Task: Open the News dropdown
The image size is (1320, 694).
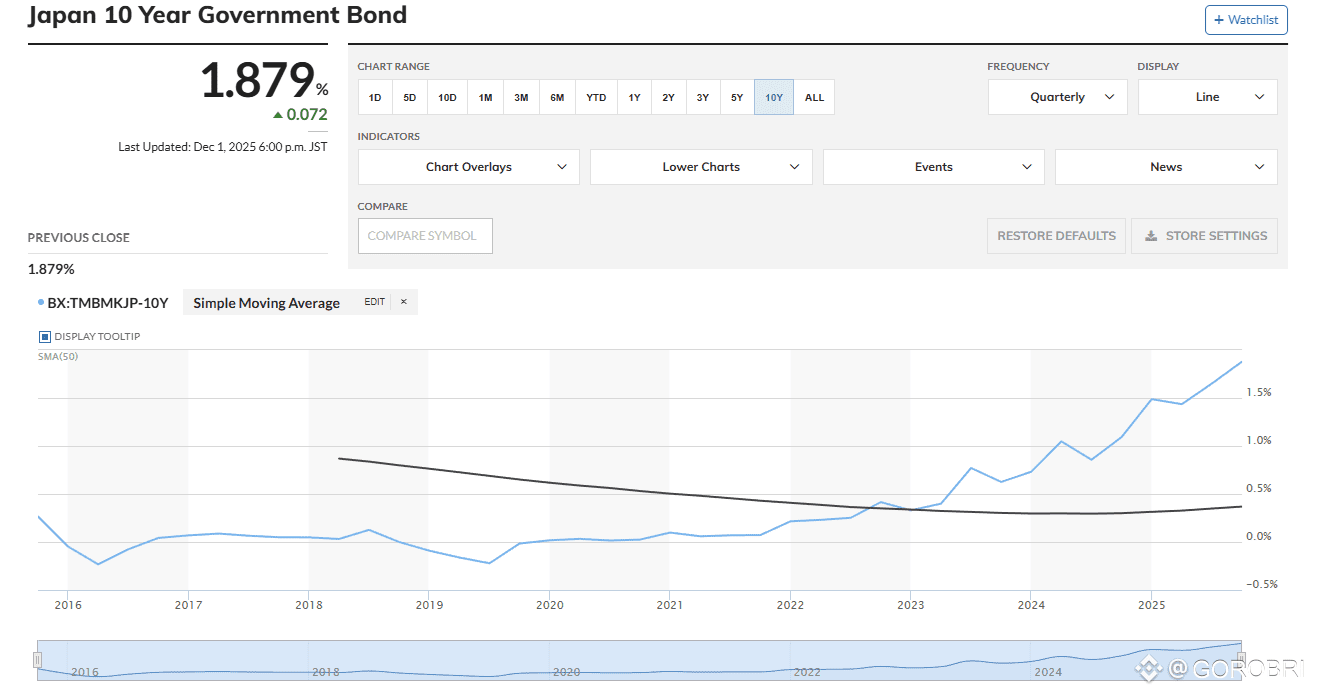Action: [x=1166, y=167]
